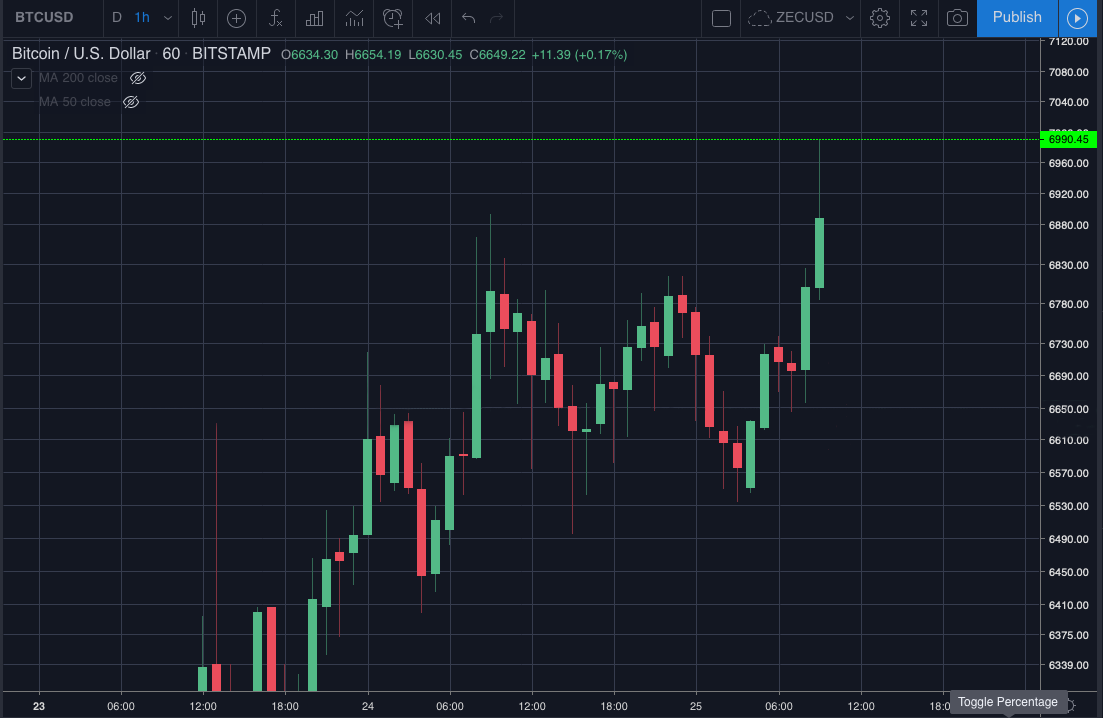The width and height of the screenshot is (1103, 718).
Task: Take a chart snapshot with the camera icon
Action: point(957,18)
